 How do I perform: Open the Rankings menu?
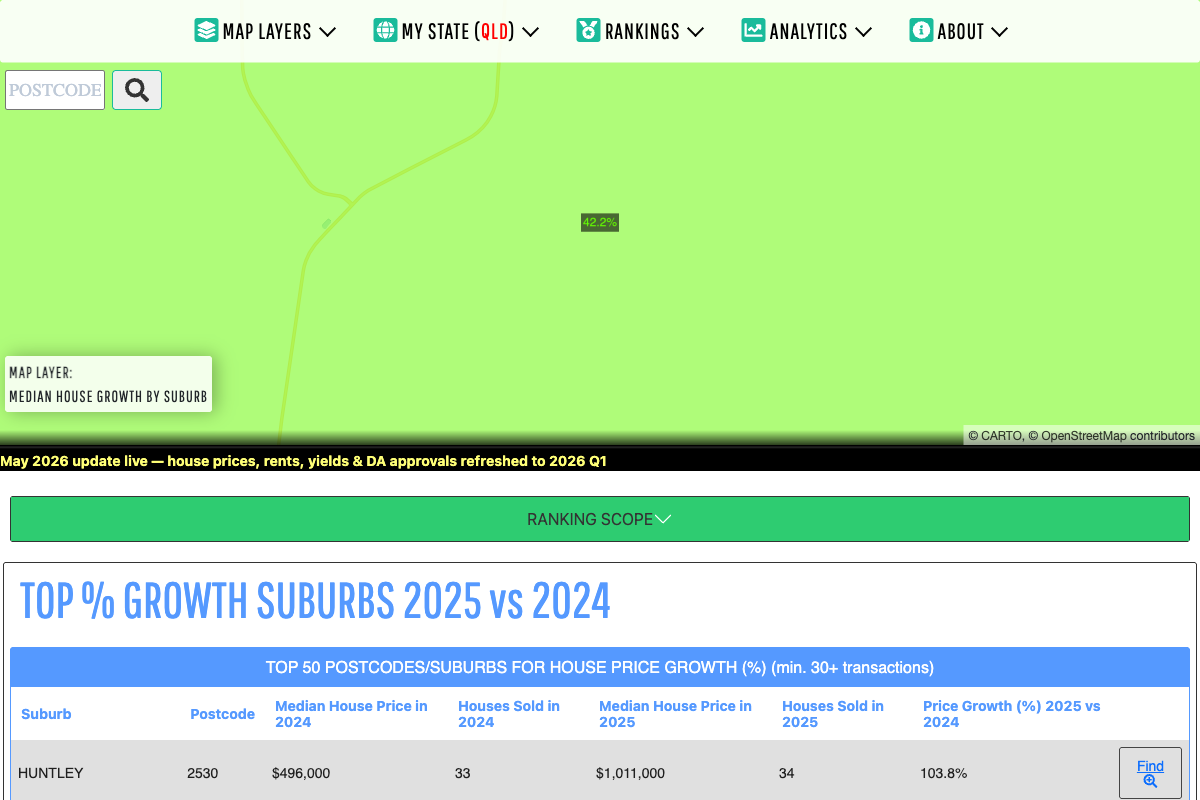point(640,31)
